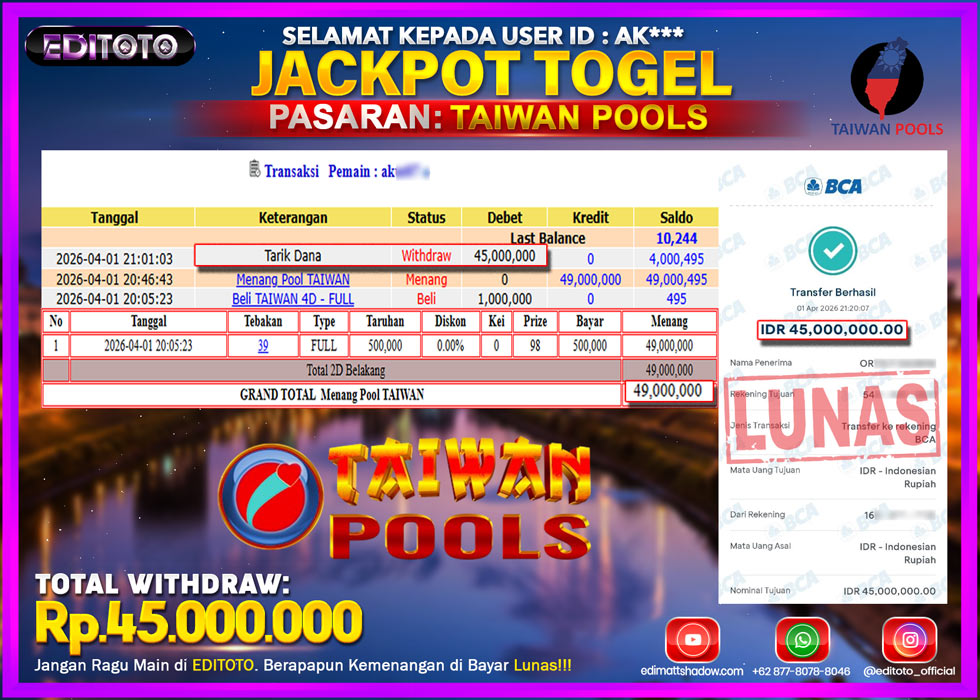Click the Debet column header
The image size is (980, 700).
pyautogui.click(x=504, y=218)
